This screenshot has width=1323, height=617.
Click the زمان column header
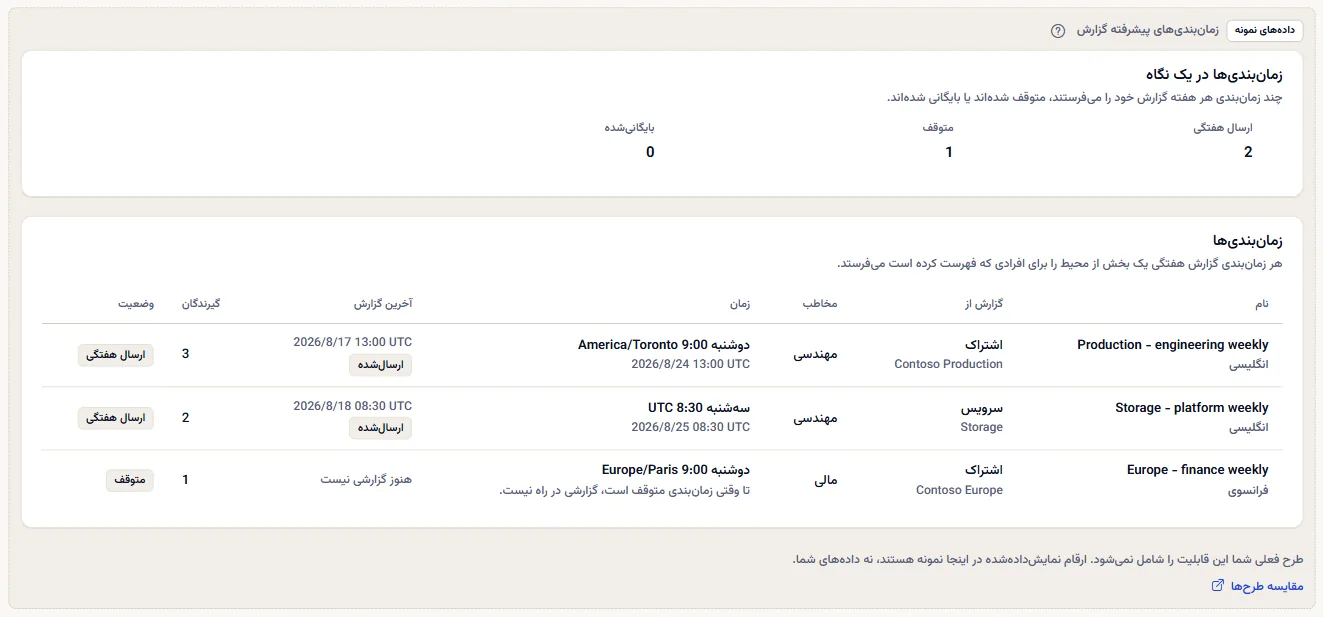[x=742, y=303]
